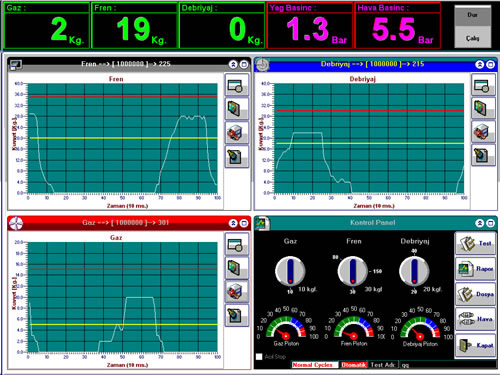Adjust the Fren force knob dial

[x=353, y=271]
